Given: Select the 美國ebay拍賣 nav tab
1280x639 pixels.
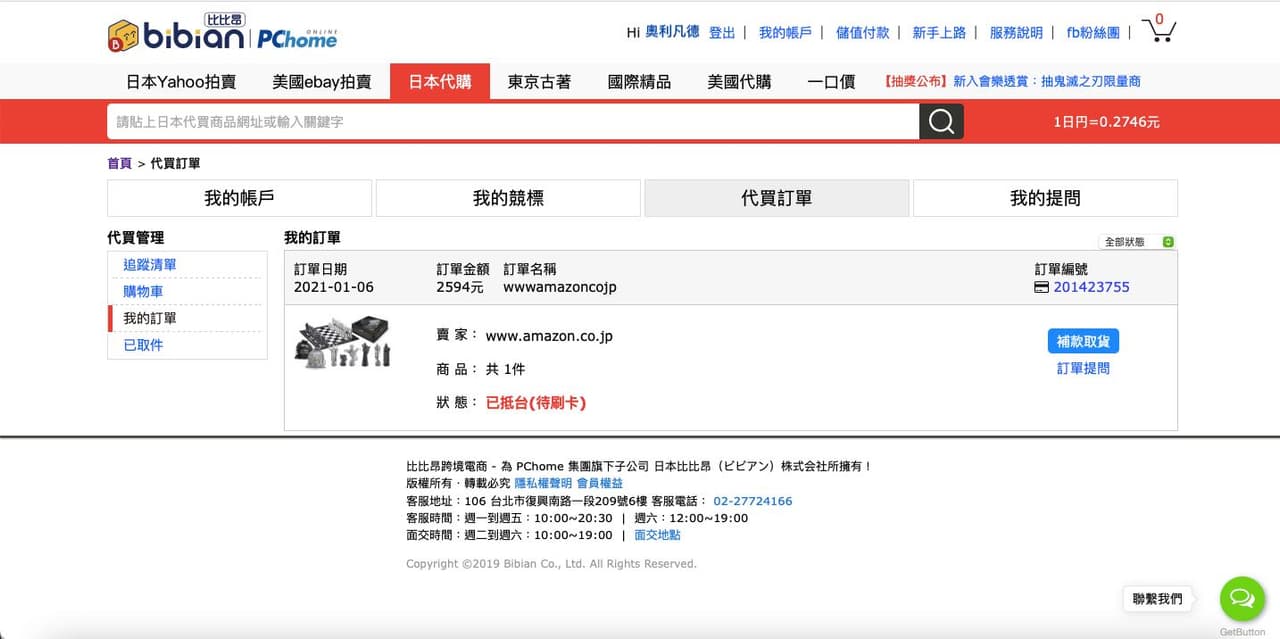Looking at the screenshot, I should [322, 82].
